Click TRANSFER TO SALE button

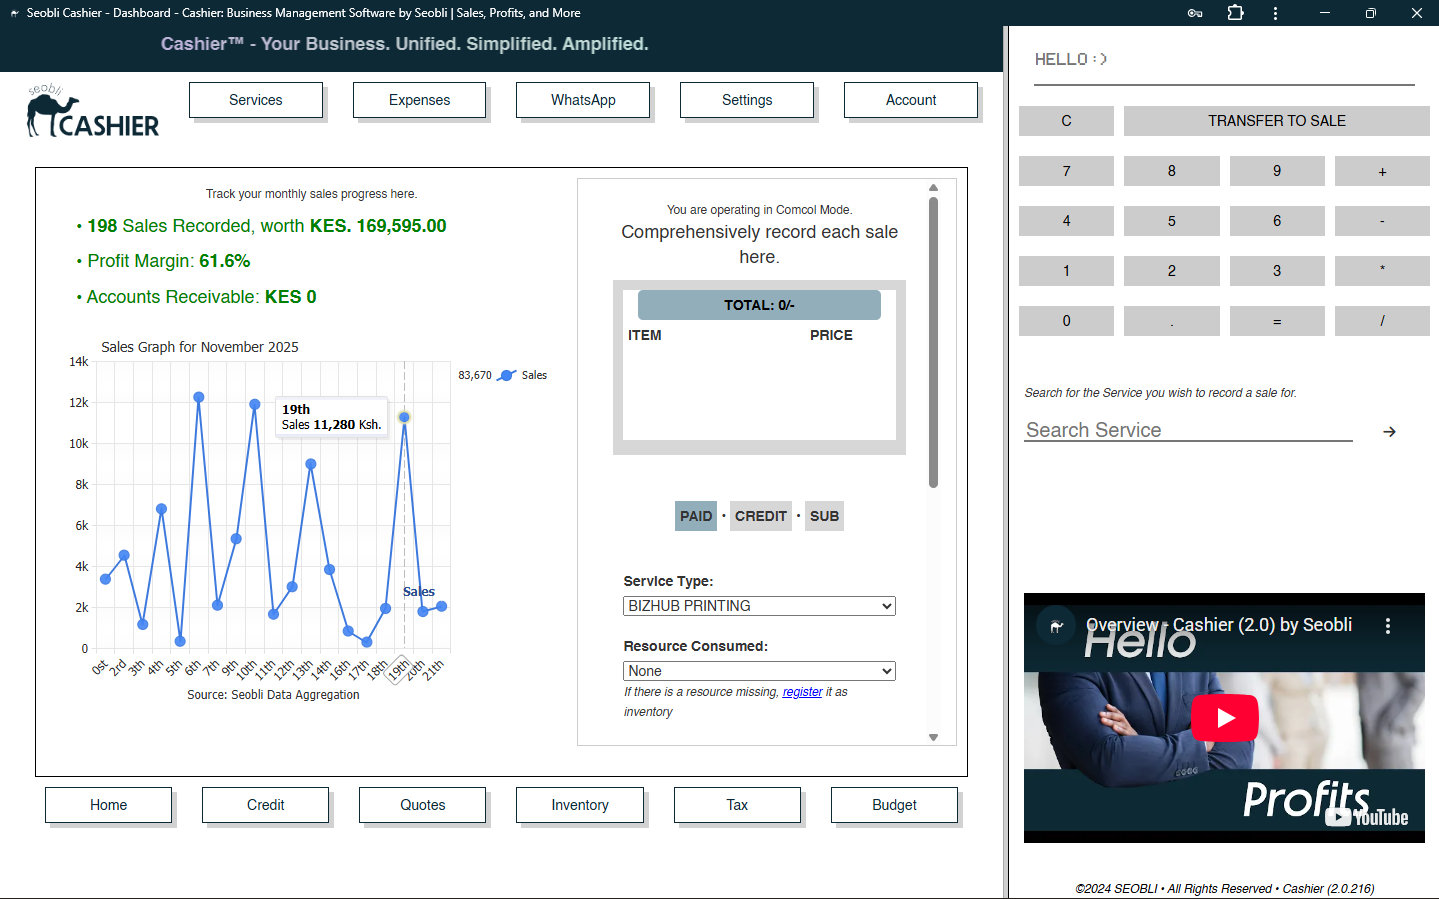point(1277,121)
